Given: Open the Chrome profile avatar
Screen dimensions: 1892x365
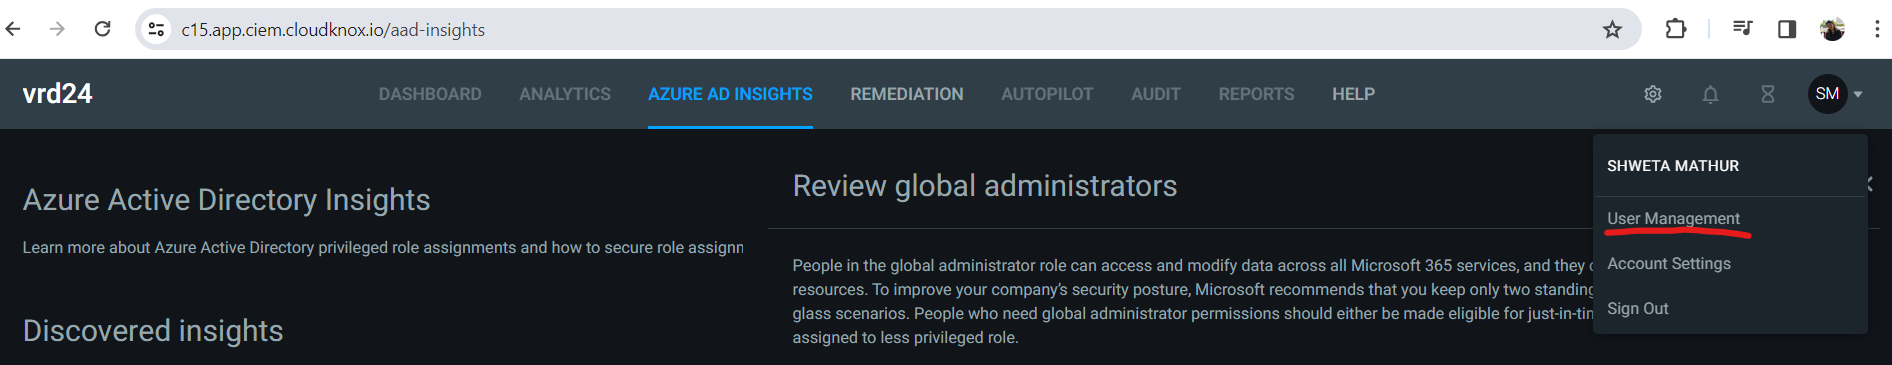Looking at the screenshot, I should (x=1832, y=29).
